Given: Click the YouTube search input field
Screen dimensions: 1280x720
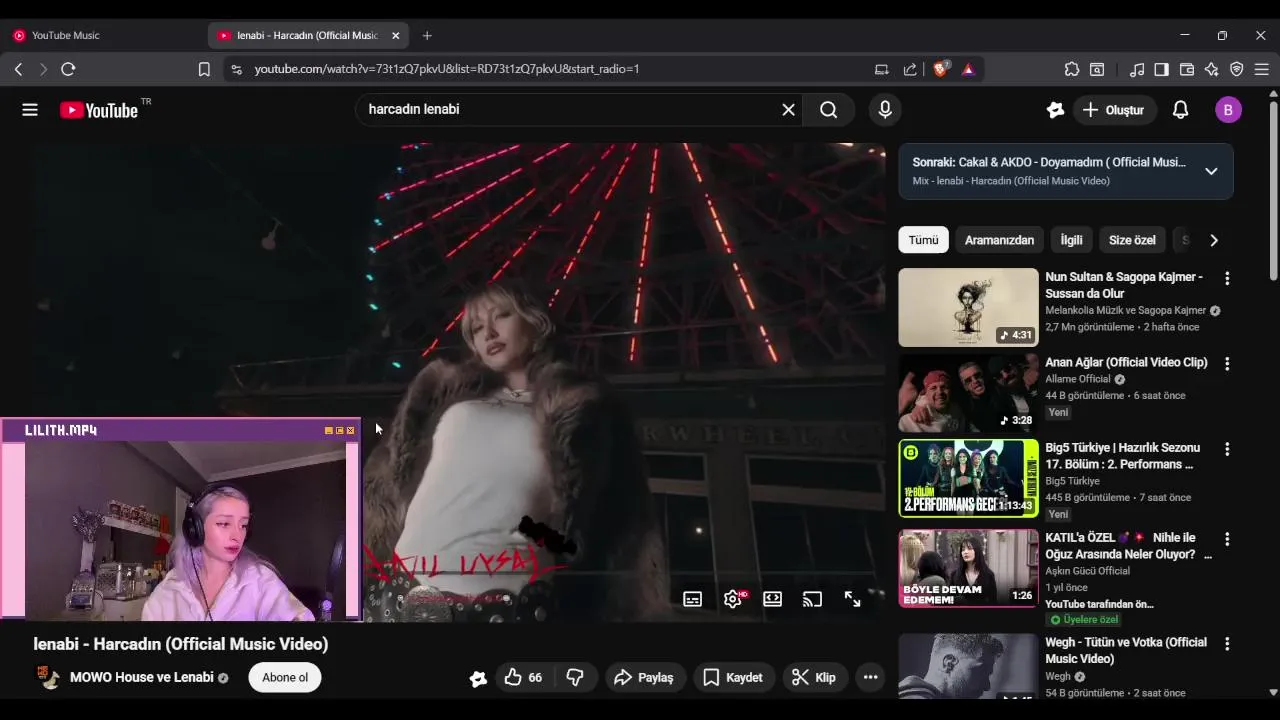Looking at the screenshot, I should coord(570,110).
